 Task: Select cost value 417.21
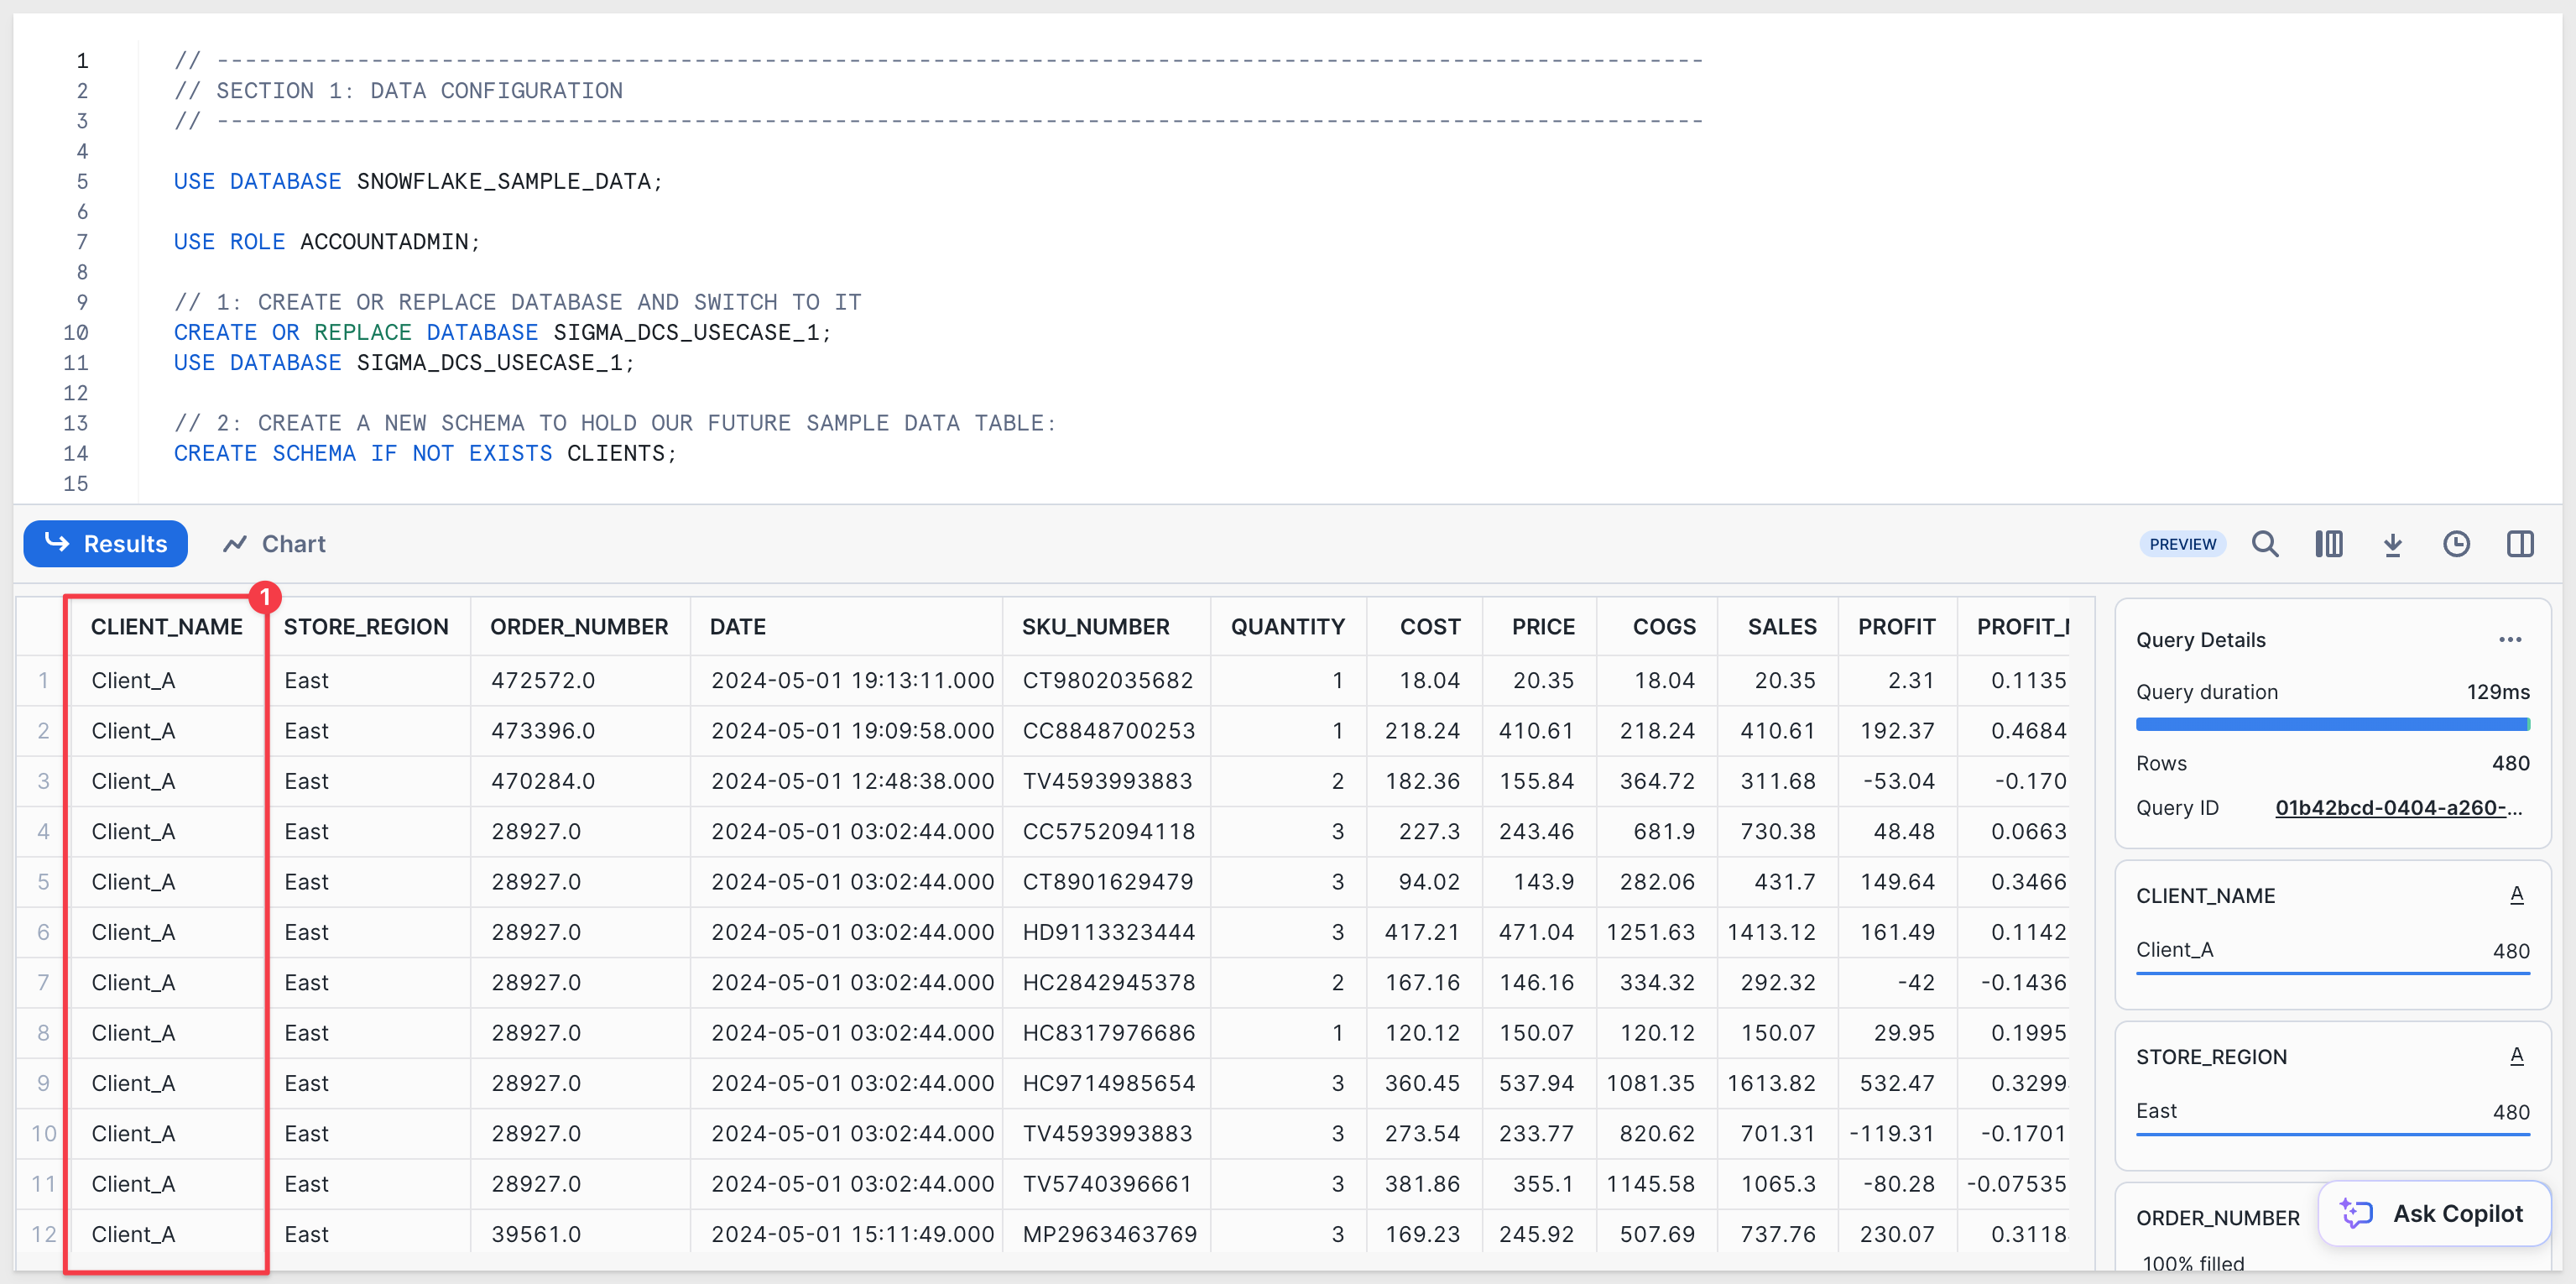tap(1424, 932)
